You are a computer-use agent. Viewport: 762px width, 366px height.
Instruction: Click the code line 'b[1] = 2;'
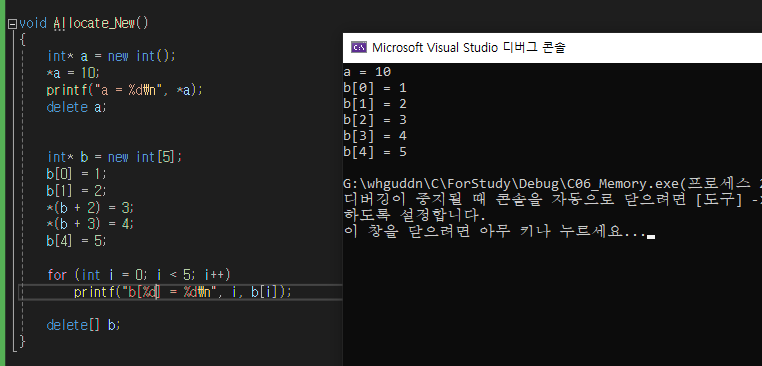pos(76,190)
